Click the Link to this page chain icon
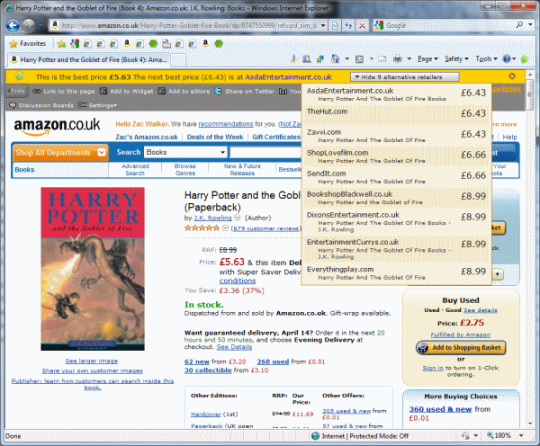540x446 pixels. click(37, 91)
